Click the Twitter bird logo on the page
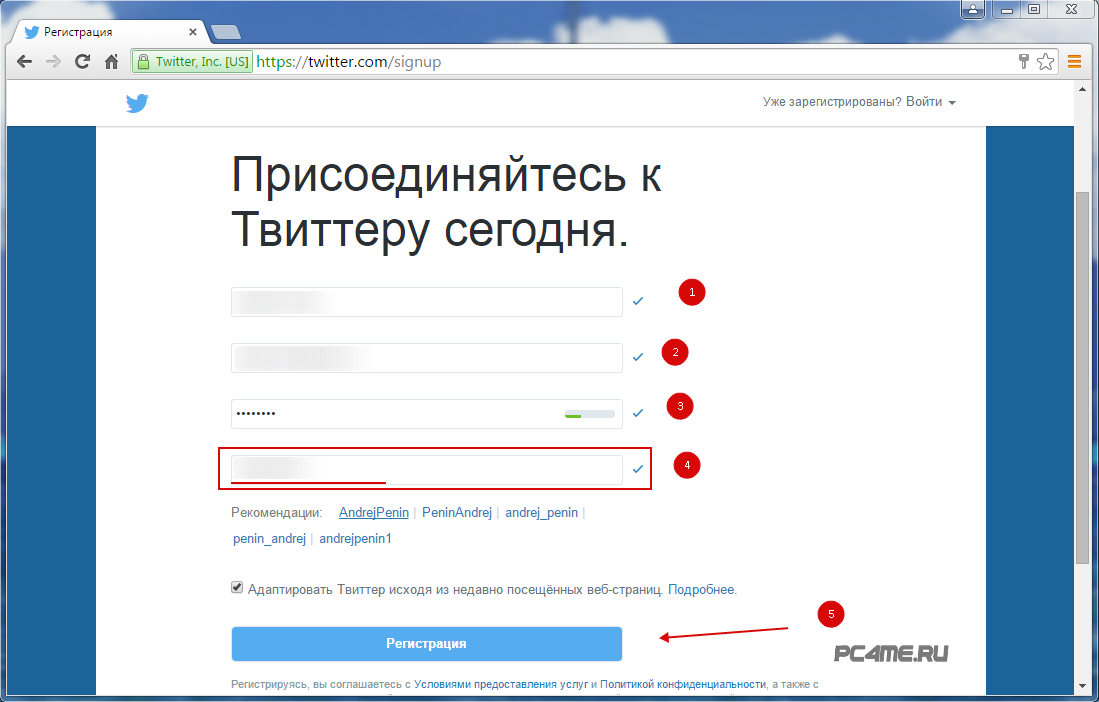 [x=137, y=103]
